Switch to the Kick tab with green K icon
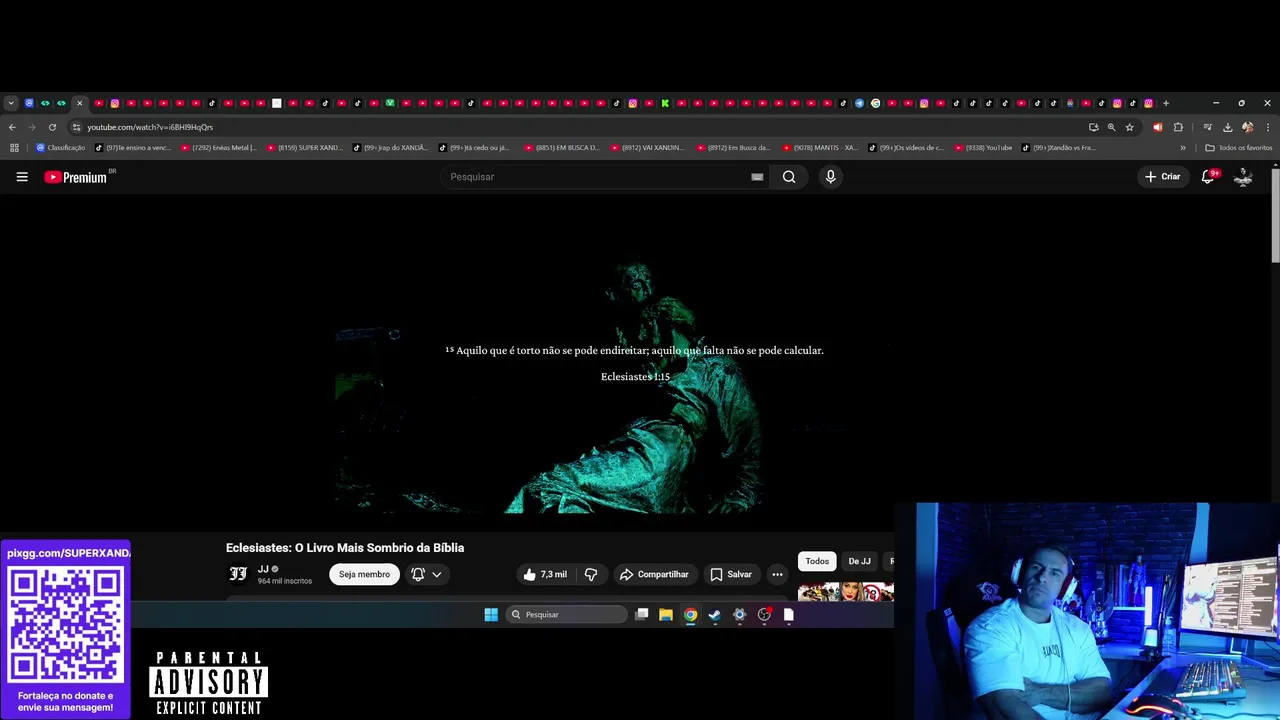 click(x=665, y=103)
